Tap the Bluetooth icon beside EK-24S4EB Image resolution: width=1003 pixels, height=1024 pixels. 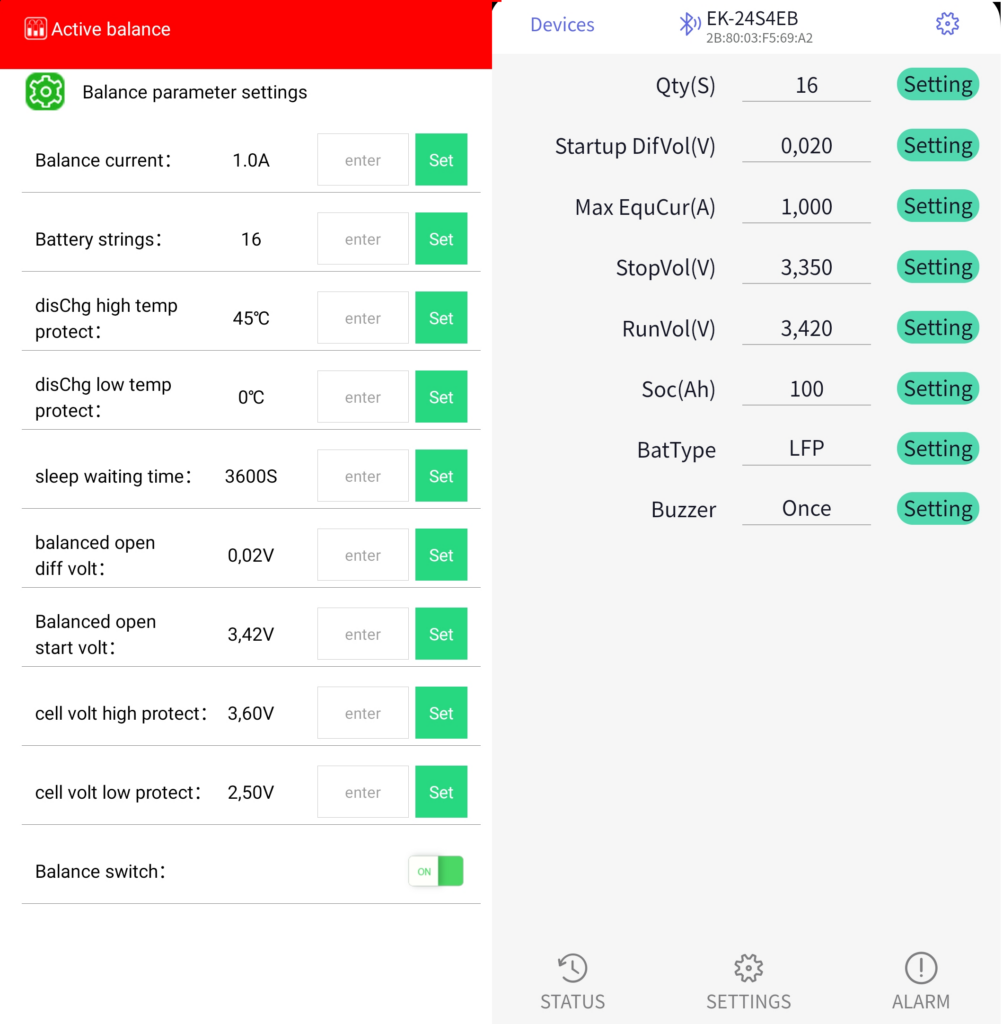tap(689, 25)
